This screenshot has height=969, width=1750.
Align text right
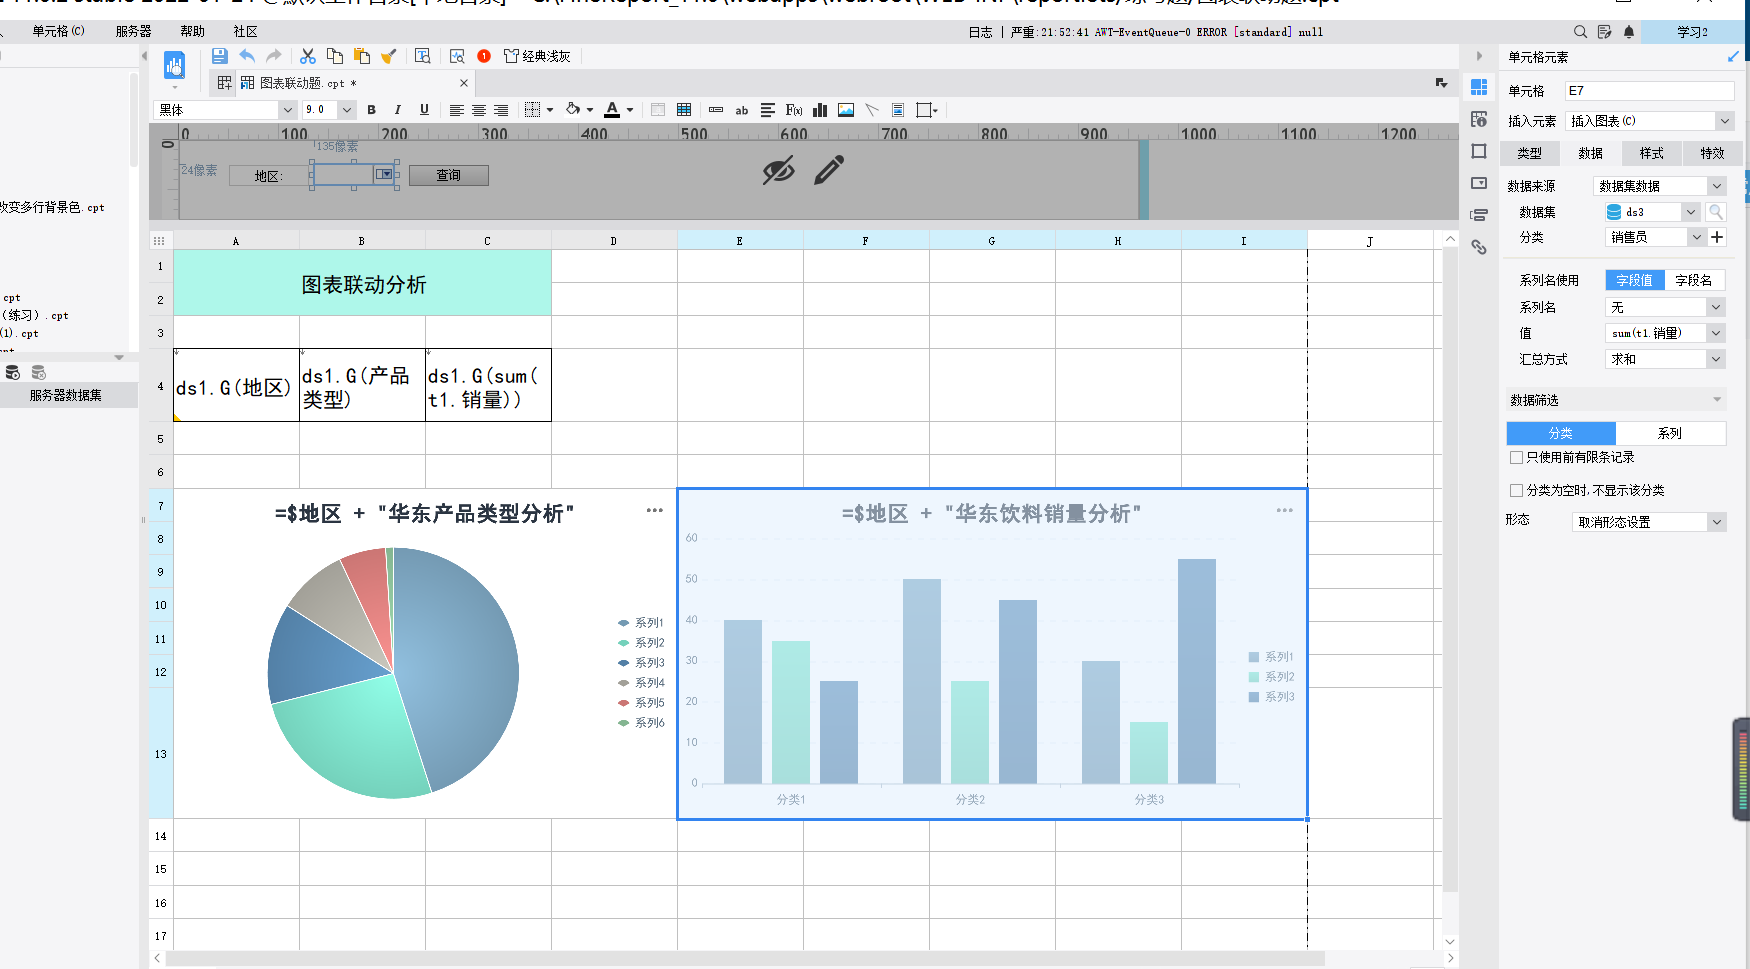tap(501, 110)
